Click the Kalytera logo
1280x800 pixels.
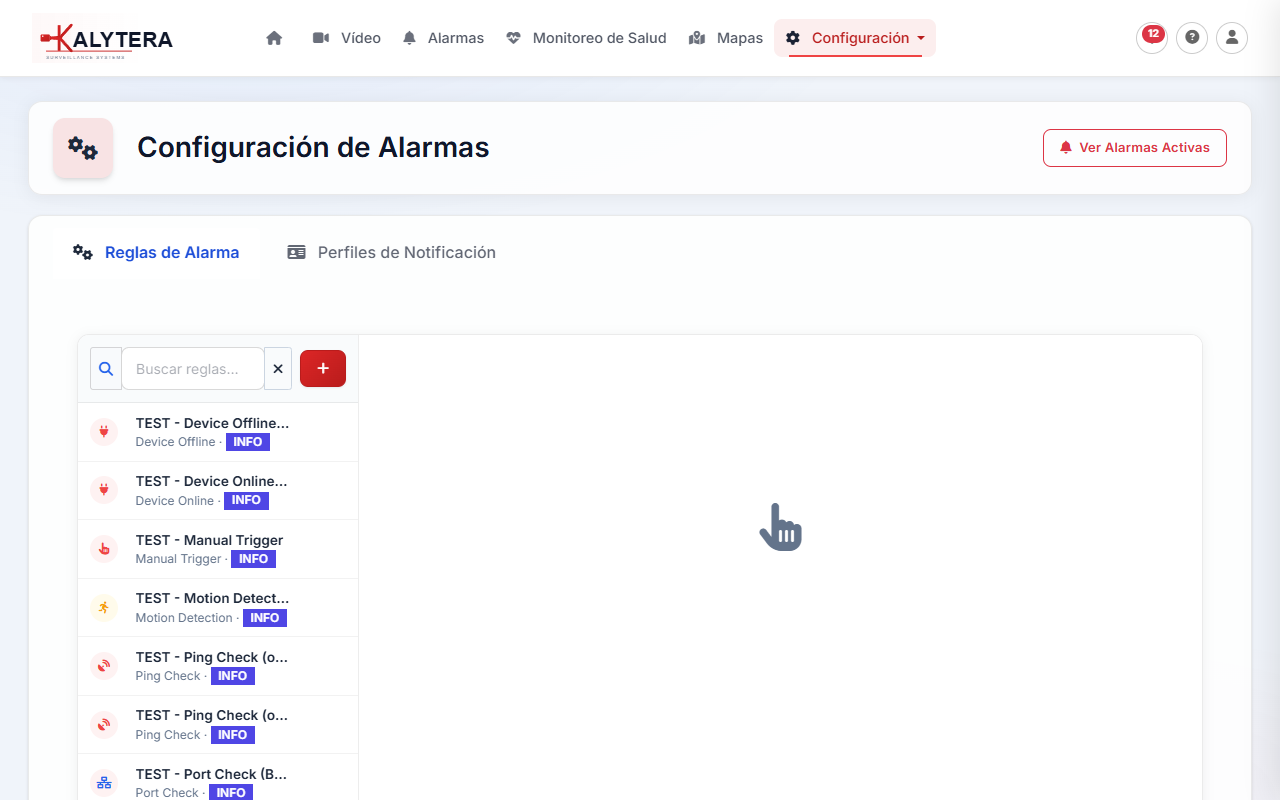pyautogui.click(x=104, y=39)
